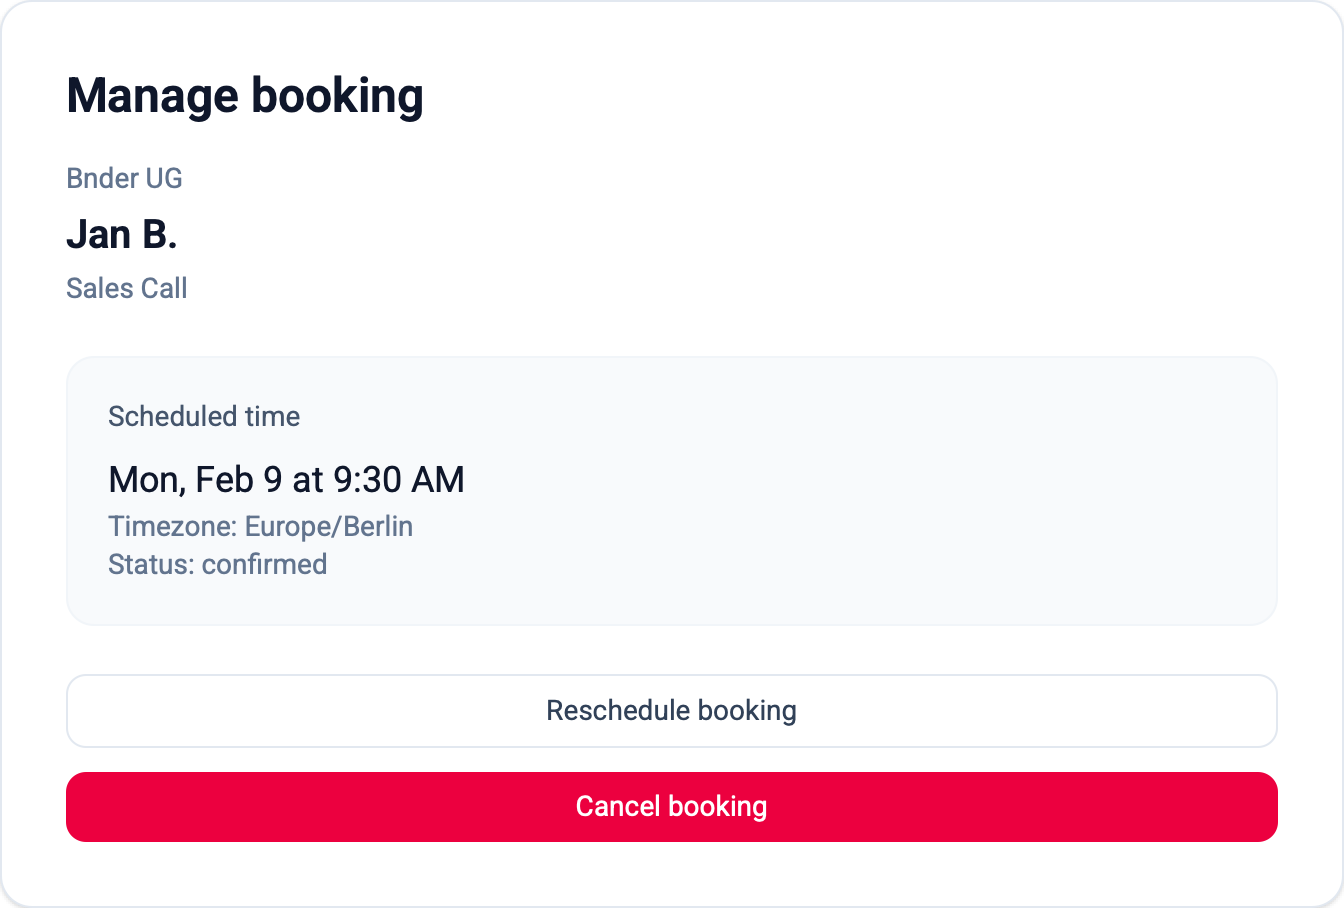Click the Scheduled time card
Viewport: 1344px width, 908px height.
pyautogui.click(x=672, y=490)
